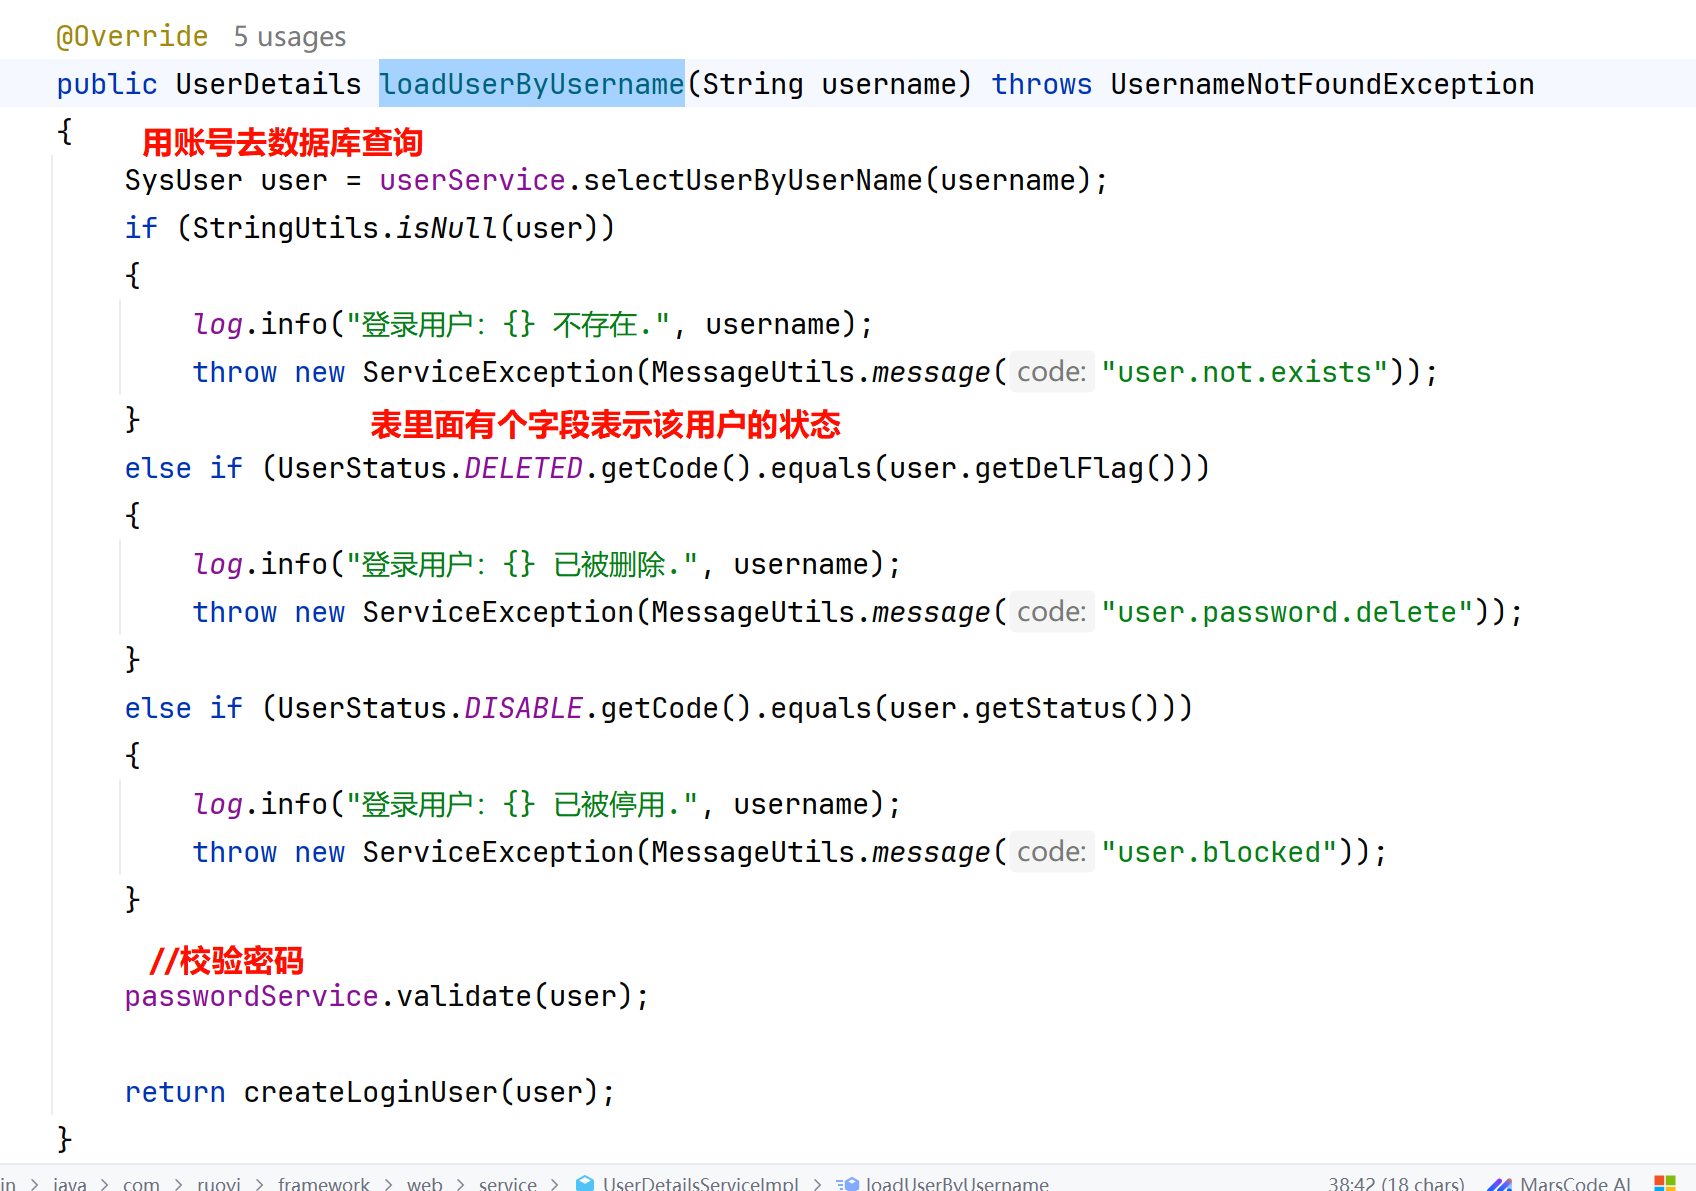Image resolution: width=1696 pixels, height=1191 pixels.
Task: Open MarsCode AI from its status bar icon
Action: pyautogui.click(x=1499, y=1183)
